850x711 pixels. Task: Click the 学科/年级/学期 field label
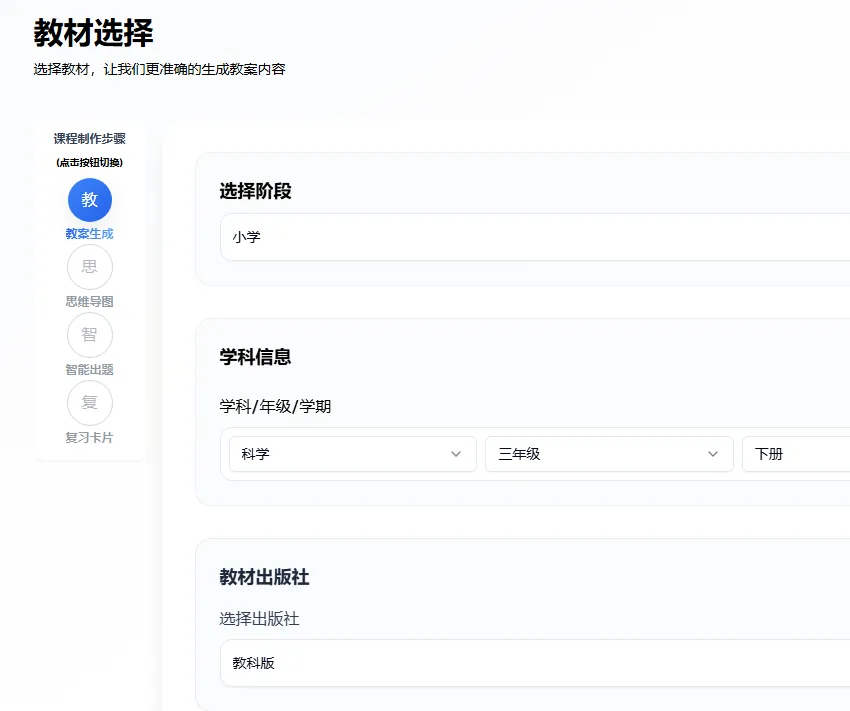point(275,406)
